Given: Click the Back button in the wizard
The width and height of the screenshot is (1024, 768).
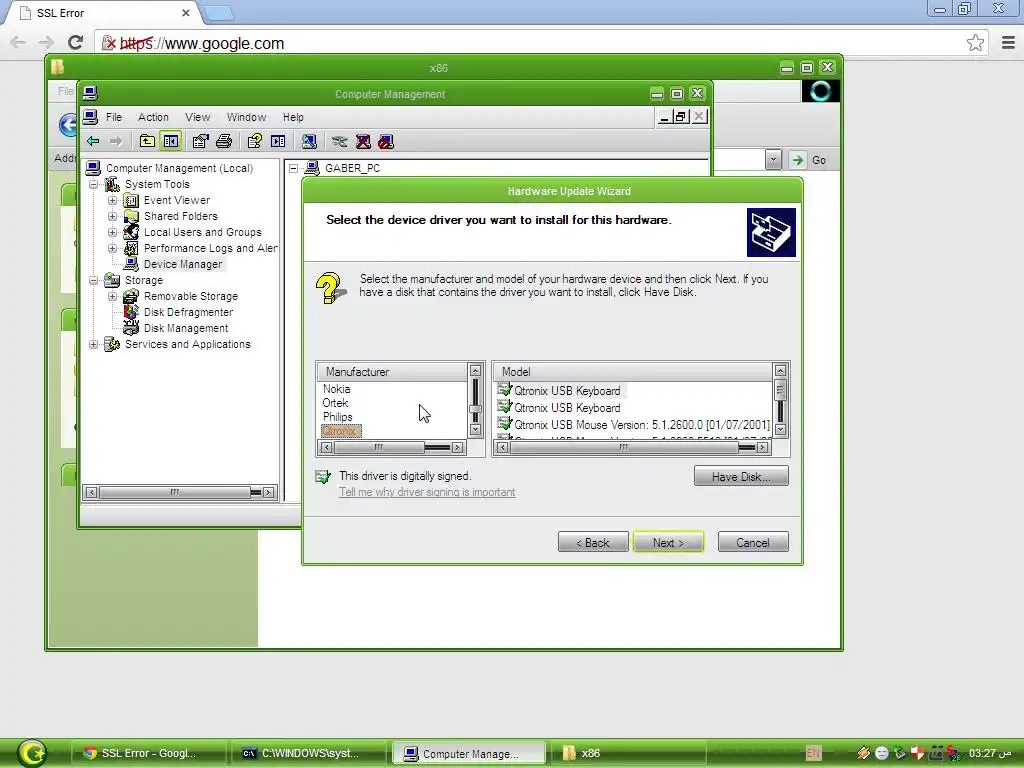Looking at the screenshot, I should pos(593,542).
